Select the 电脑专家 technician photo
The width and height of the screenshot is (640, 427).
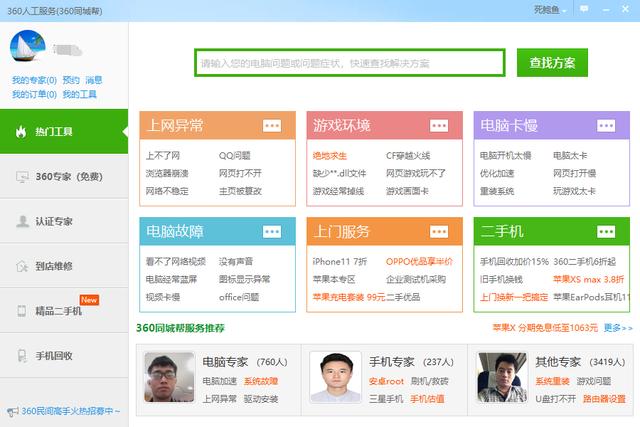166,377
